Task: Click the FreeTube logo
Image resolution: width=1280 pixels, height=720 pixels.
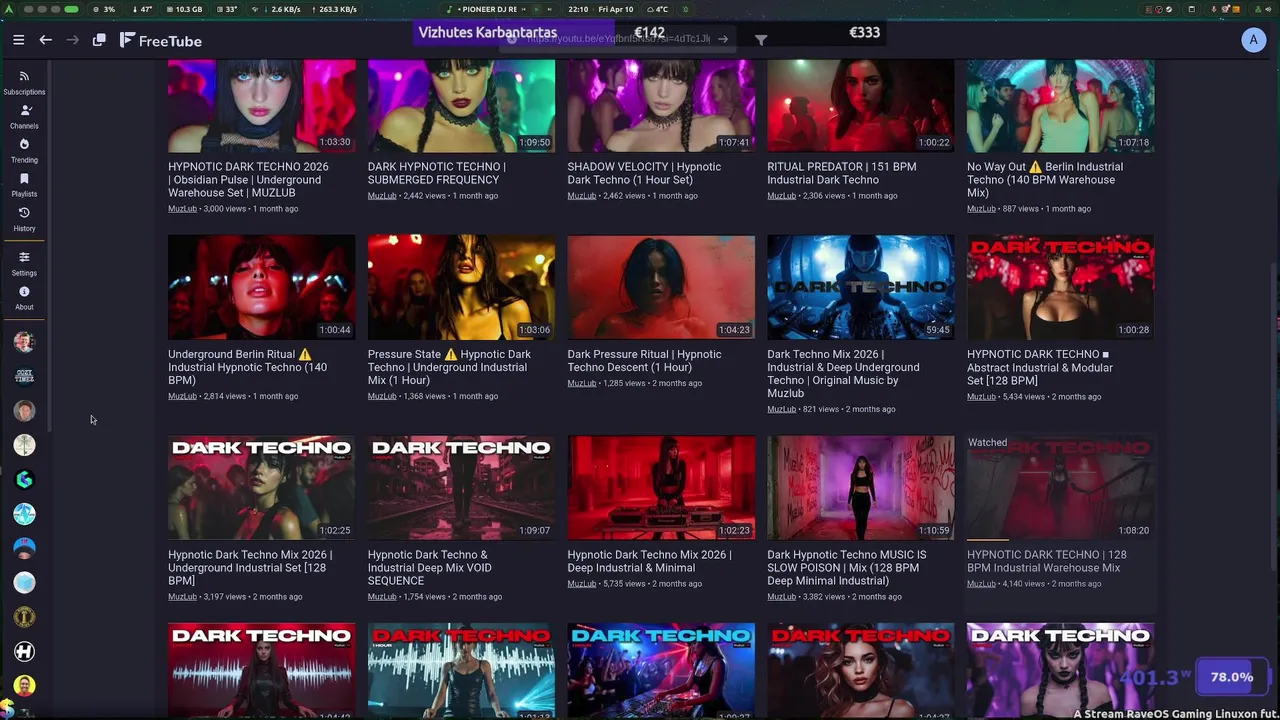Action: point(160,41)
